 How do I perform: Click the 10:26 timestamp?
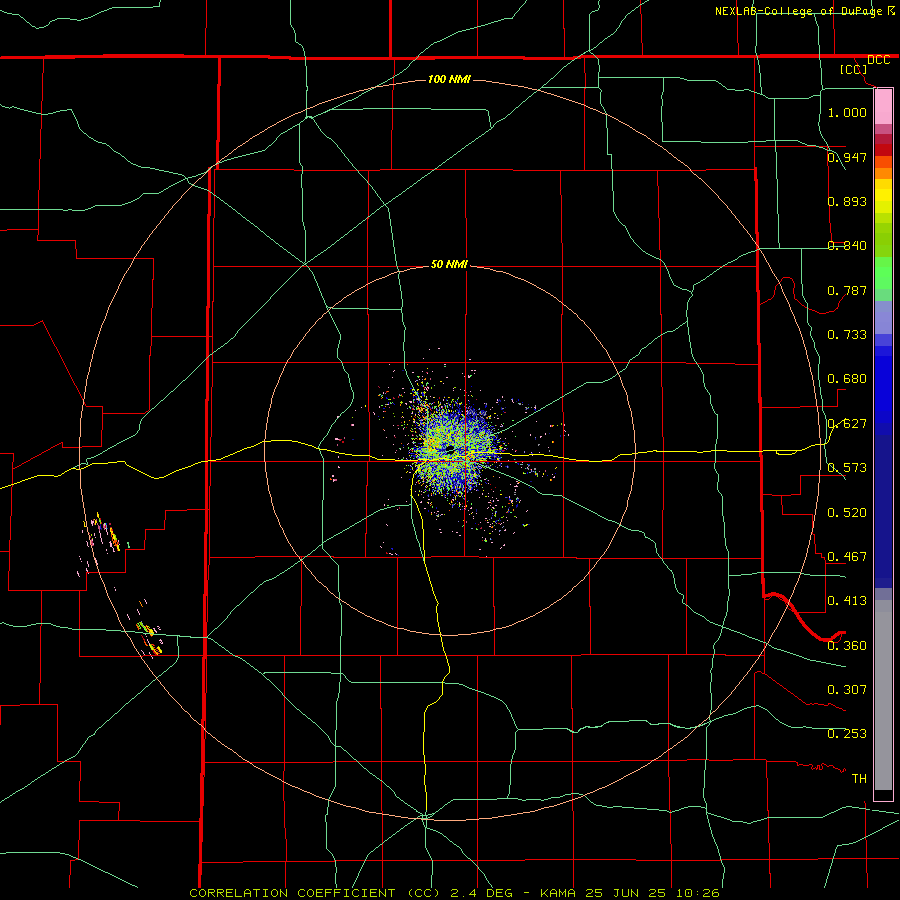tap(697, 893)
